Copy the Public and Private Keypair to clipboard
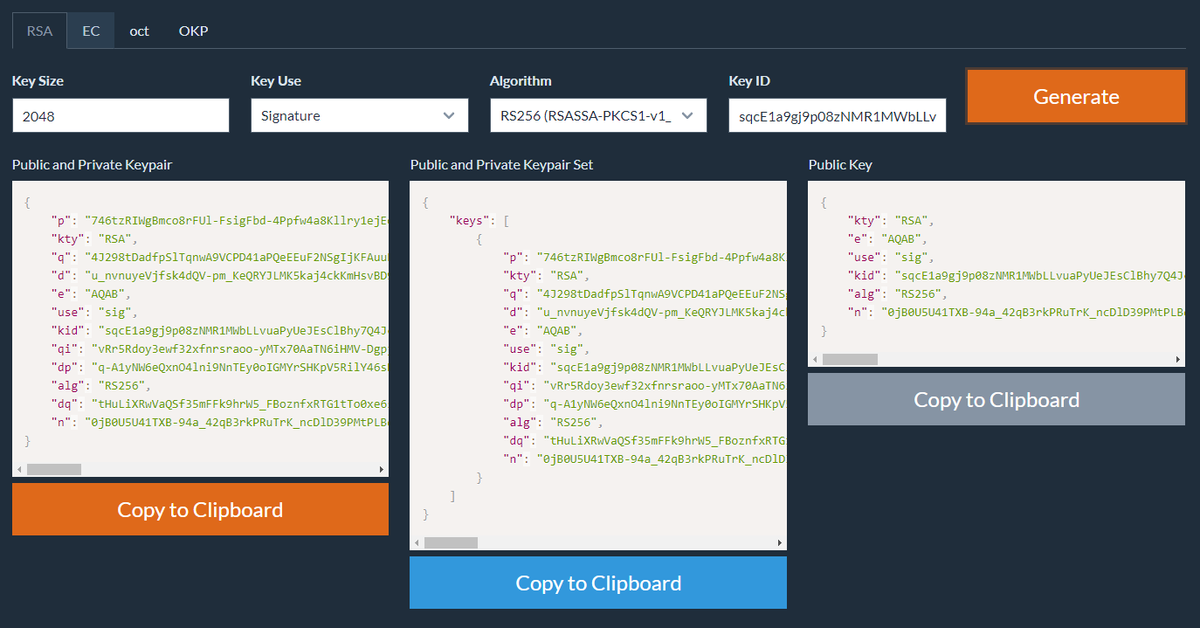 tap(200, 509)
